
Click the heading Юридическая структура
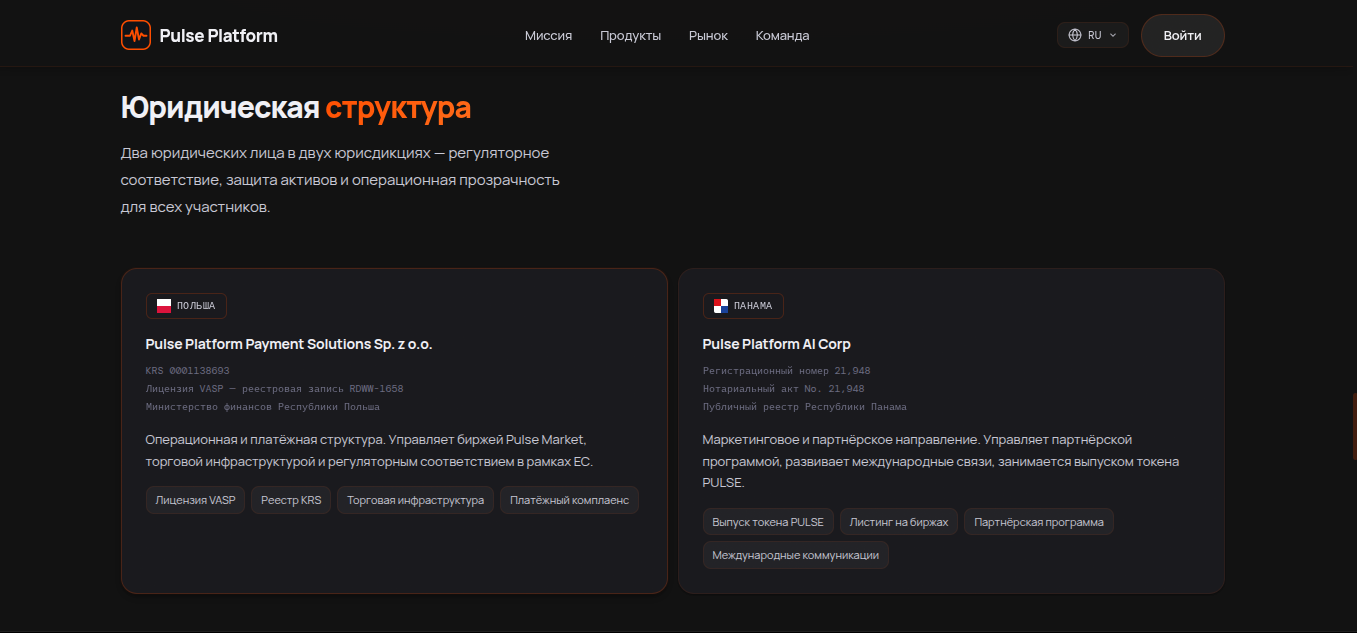point(296,108)
